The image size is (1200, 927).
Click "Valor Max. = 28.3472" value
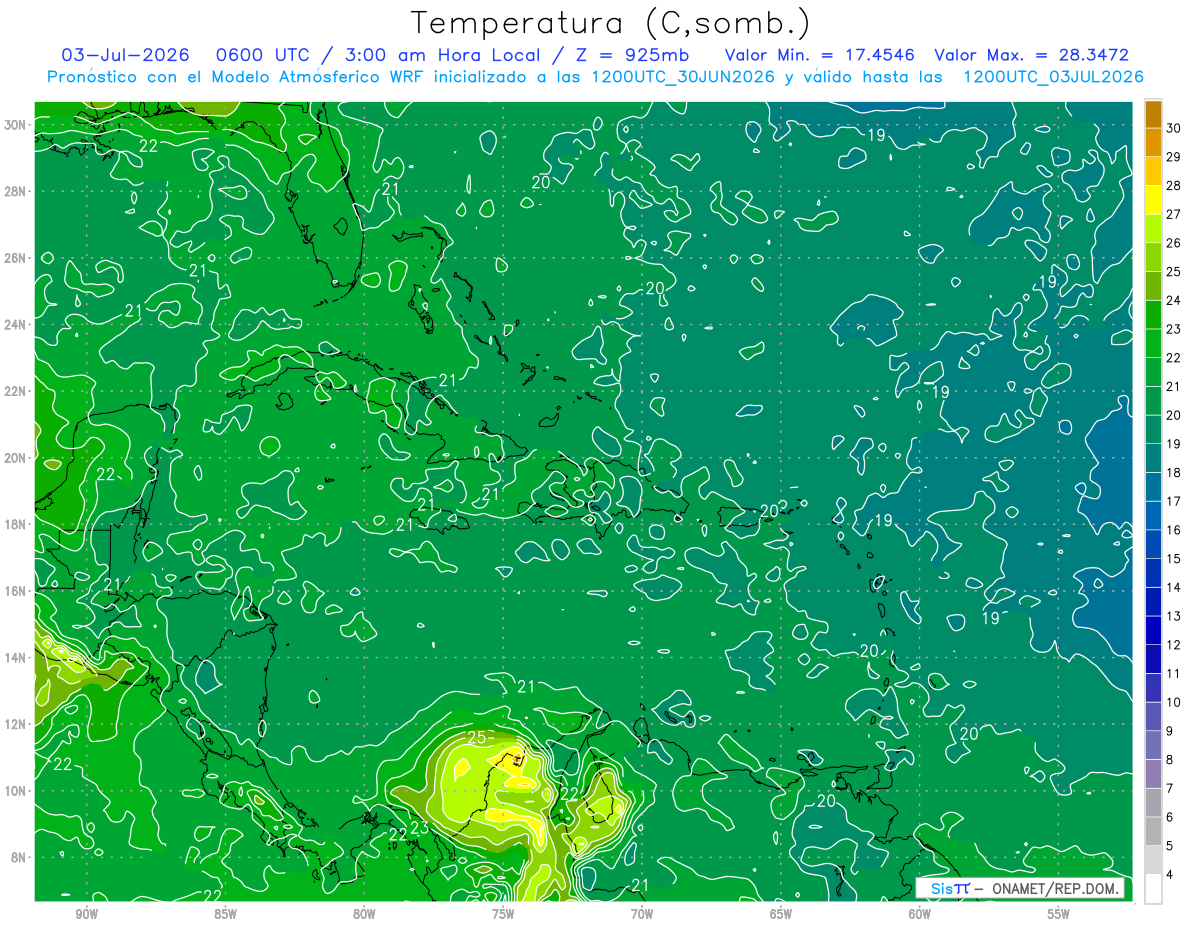coord(1032,55)
